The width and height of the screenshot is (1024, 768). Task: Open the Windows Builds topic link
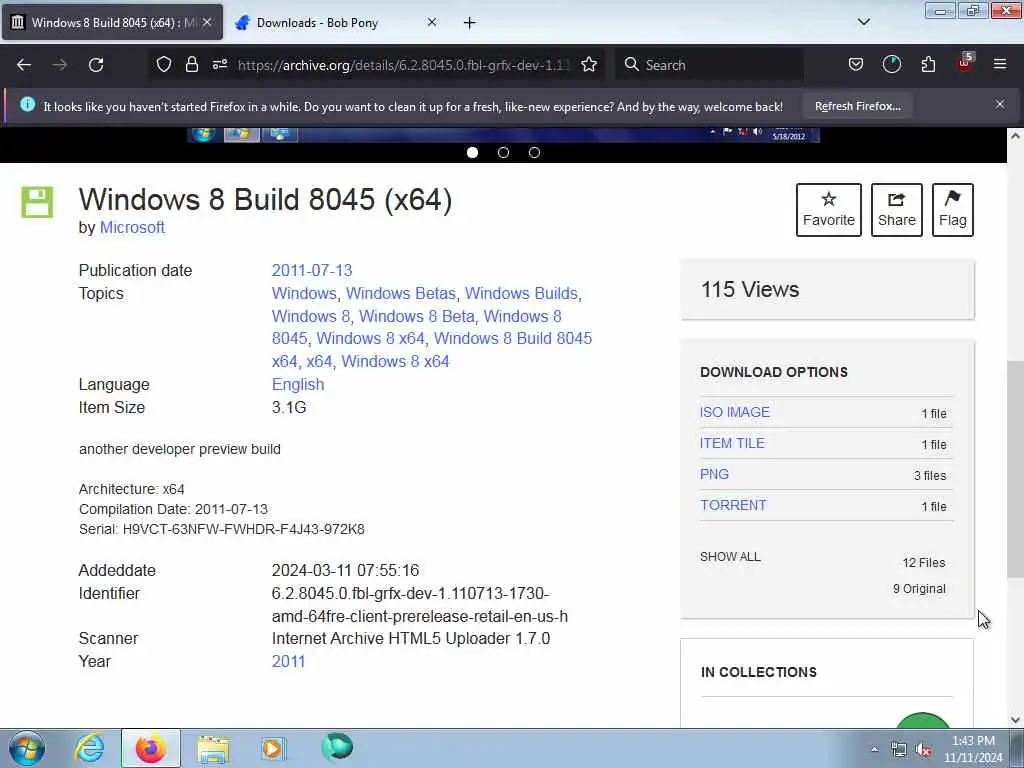tap(521, 293)
